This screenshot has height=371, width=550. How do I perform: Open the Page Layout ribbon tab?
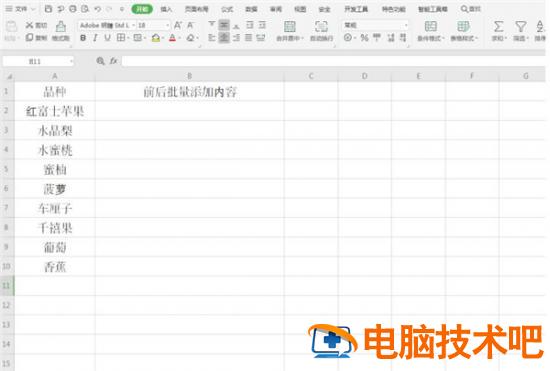pyautogui.click(x=196, y=9)
